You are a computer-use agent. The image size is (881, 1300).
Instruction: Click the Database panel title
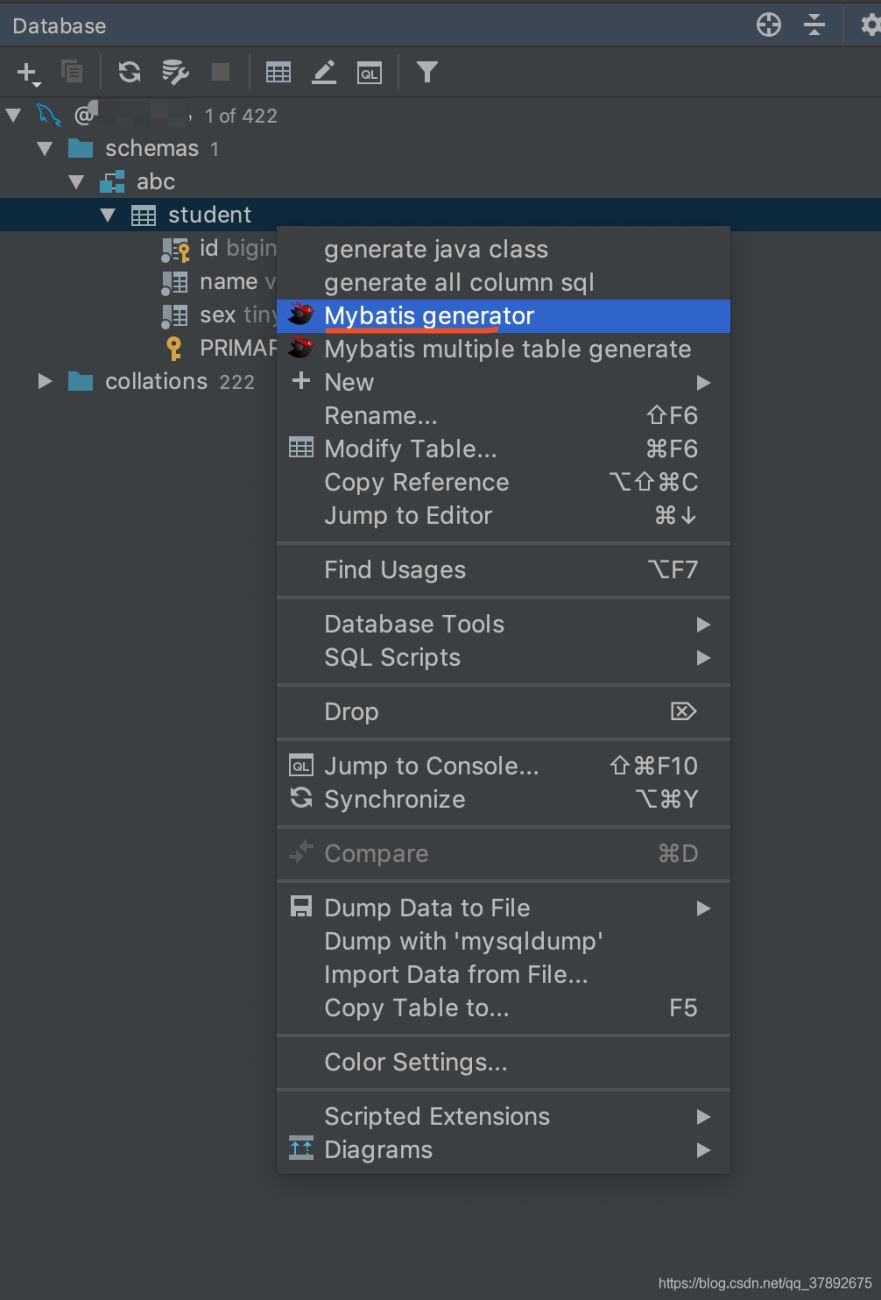tap(59, 26)
